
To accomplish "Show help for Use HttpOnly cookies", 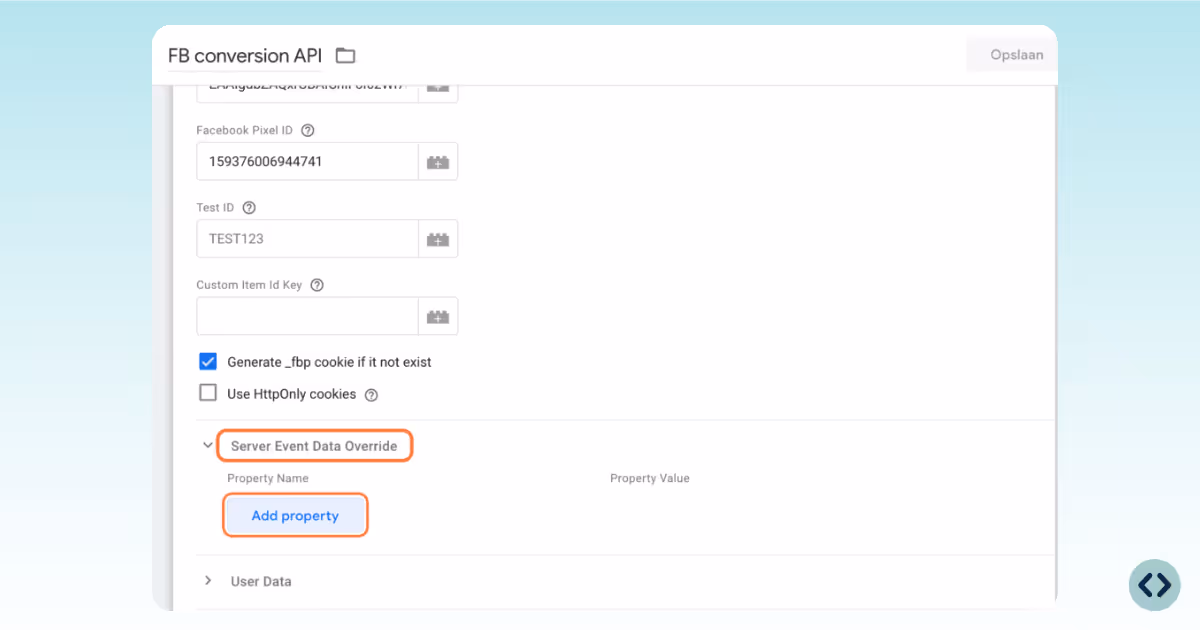I will (371, 395).
